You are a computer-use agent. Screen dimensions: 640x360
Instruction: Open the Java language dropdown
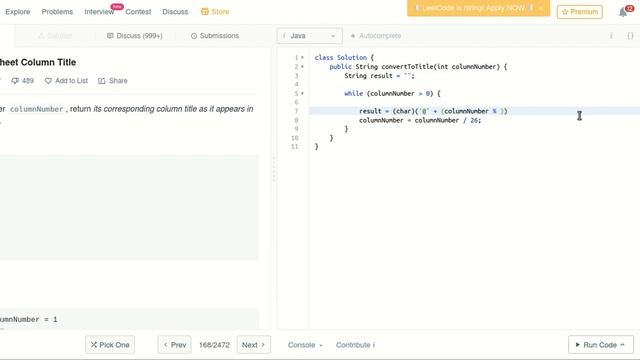310,36
